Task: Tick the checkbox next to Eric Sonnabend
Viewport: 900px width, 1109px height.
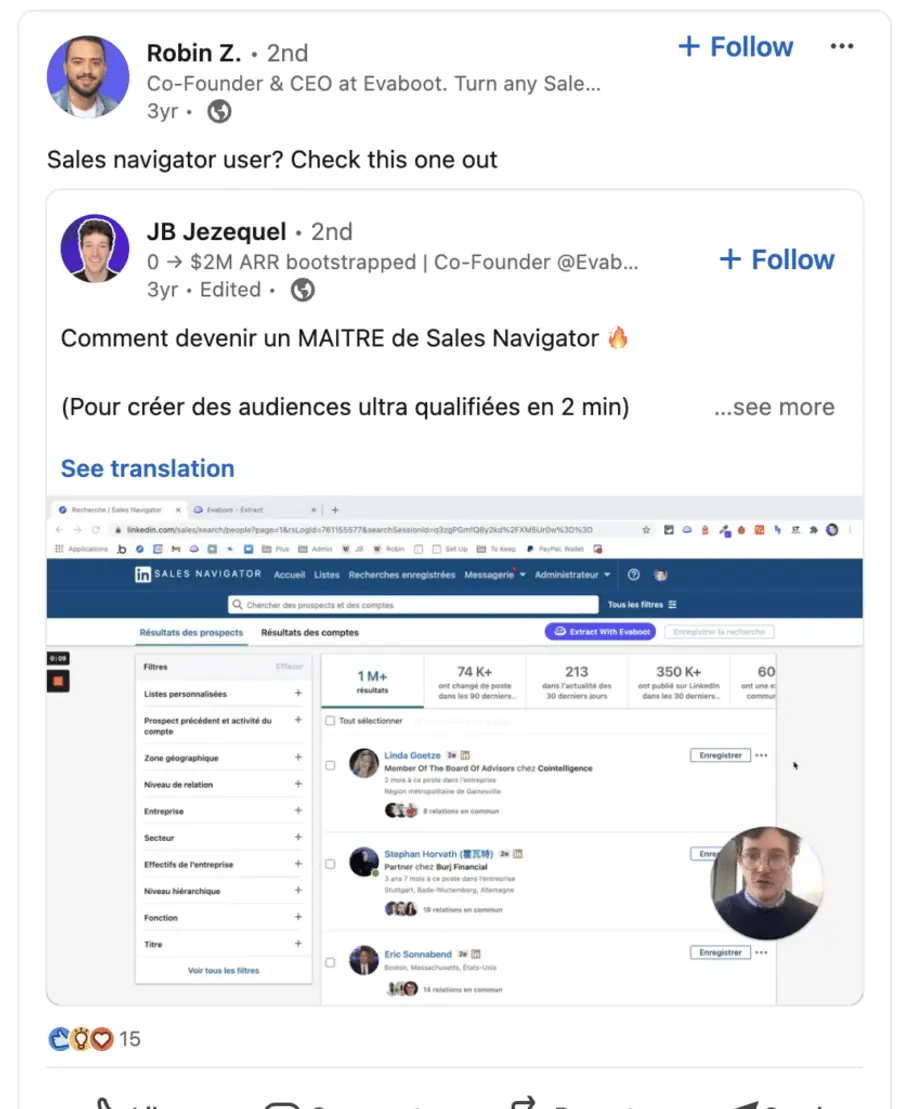Action: (329, 962)
